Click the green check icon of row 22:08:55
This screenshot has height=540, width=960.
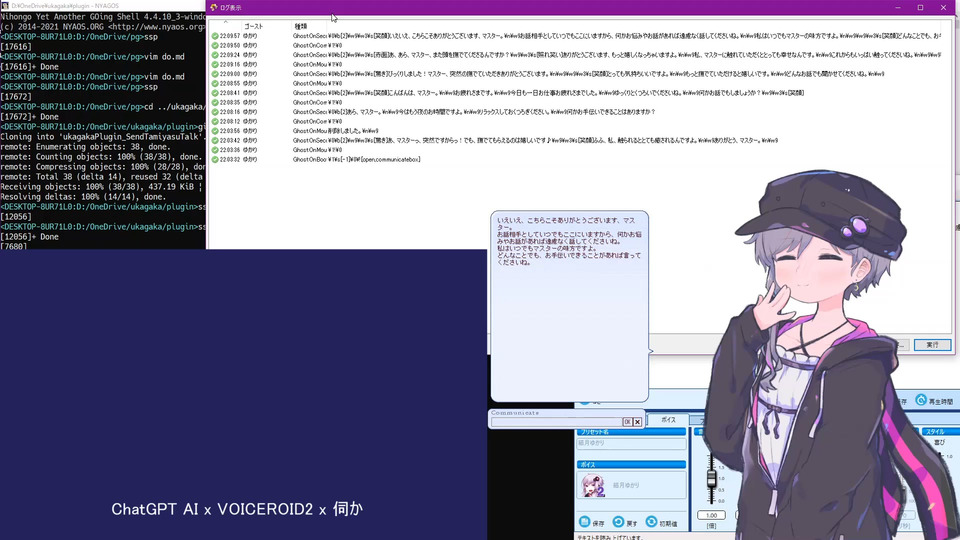click(215, 84)
